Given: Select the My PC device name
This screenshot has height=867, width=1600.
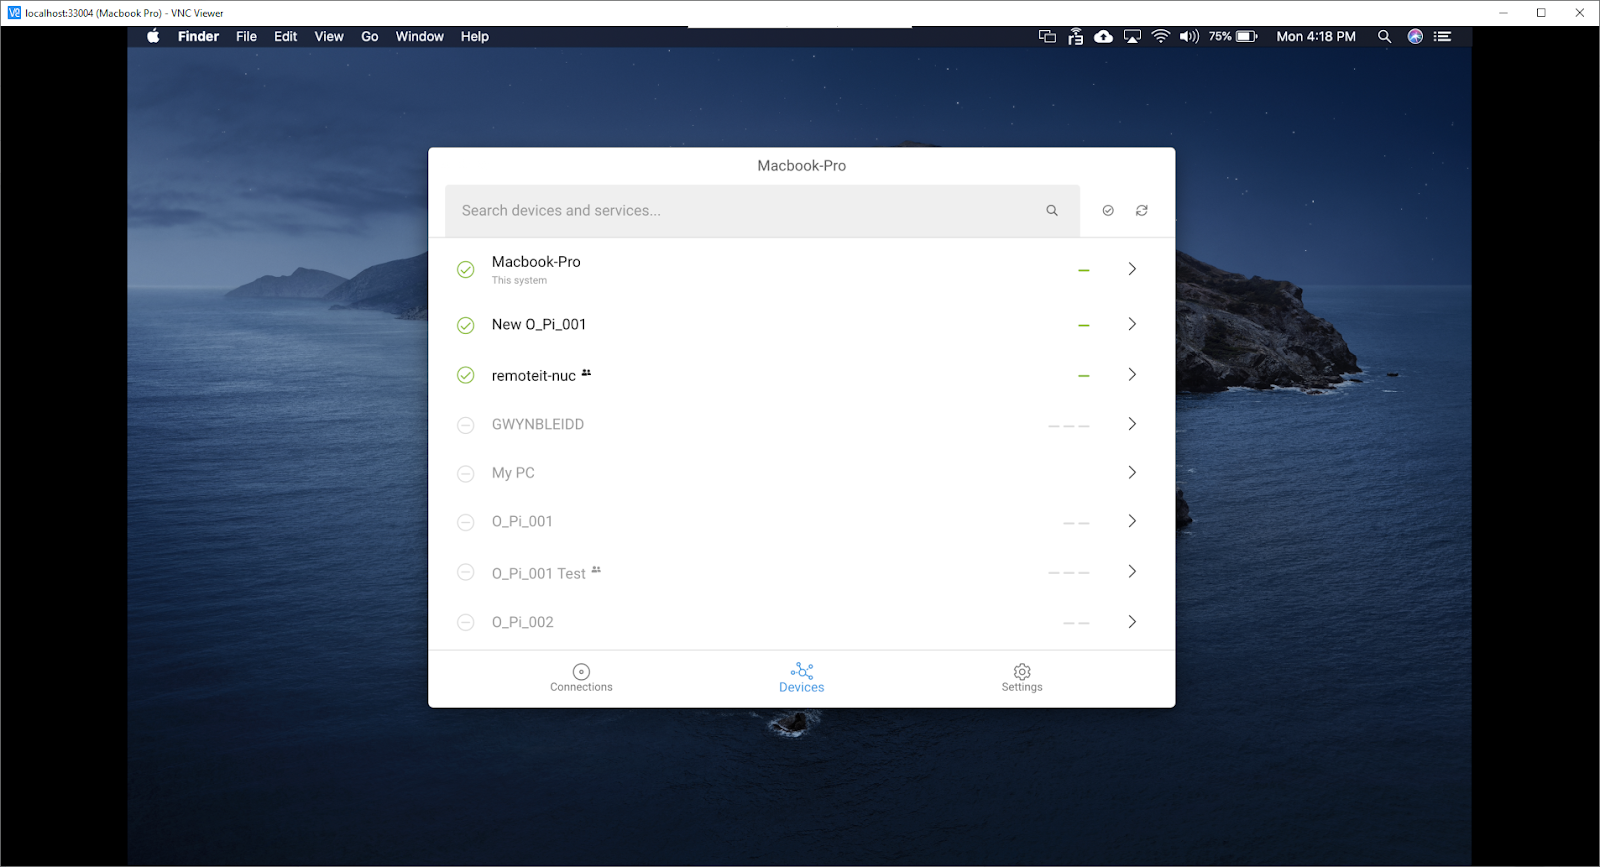Looking at the screenshot, I should tap(513, 473).
